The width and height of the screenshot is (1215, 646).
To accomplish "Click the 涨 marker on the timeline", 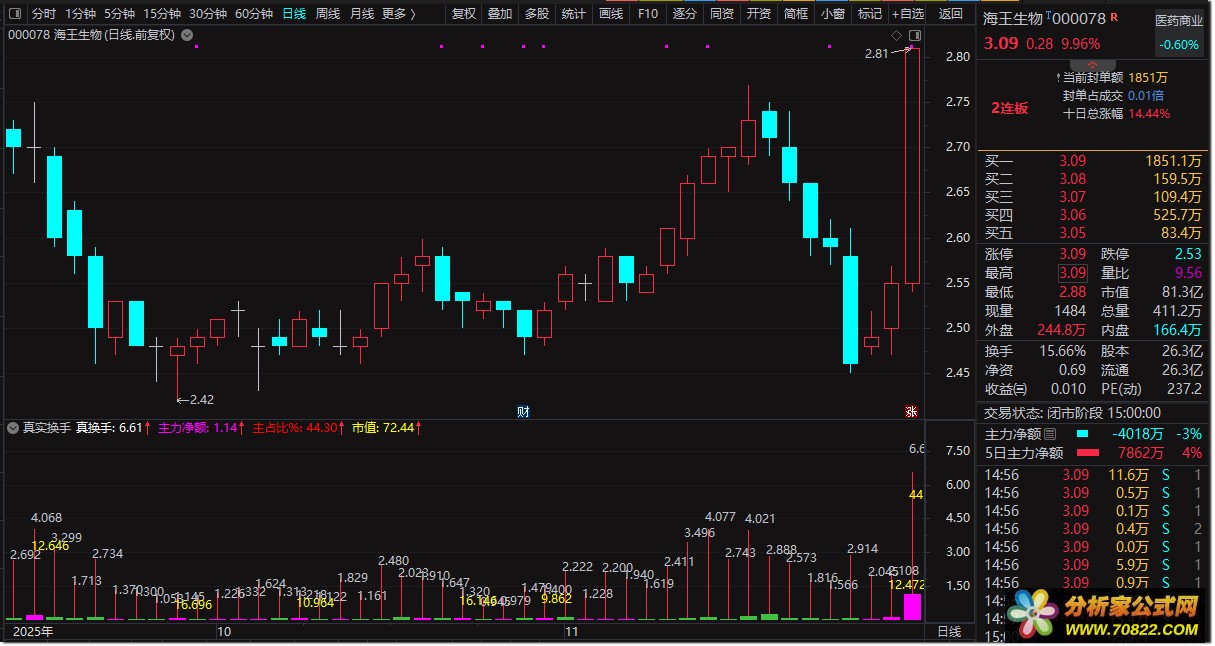I will [911, 411].
